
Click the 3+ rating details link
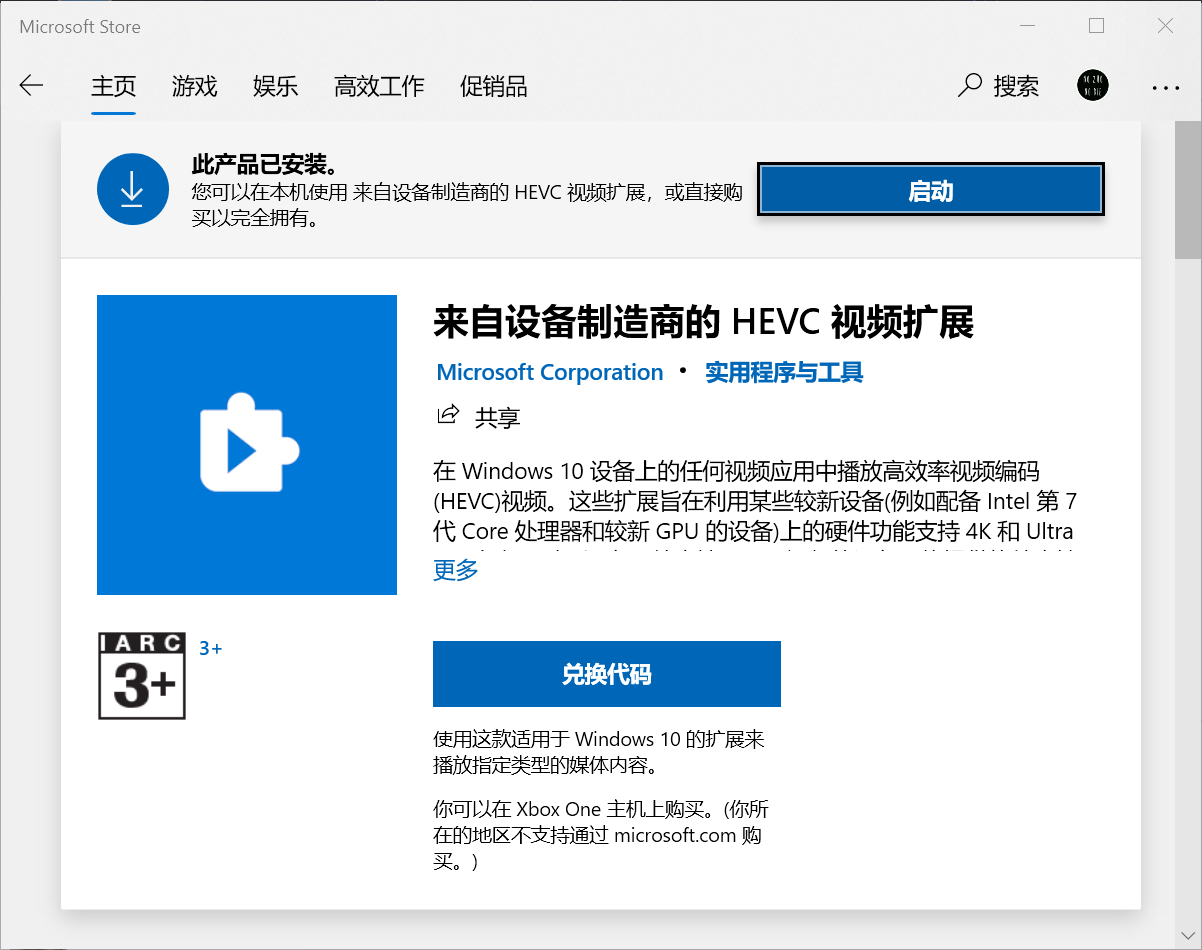(x=210, y=648)
